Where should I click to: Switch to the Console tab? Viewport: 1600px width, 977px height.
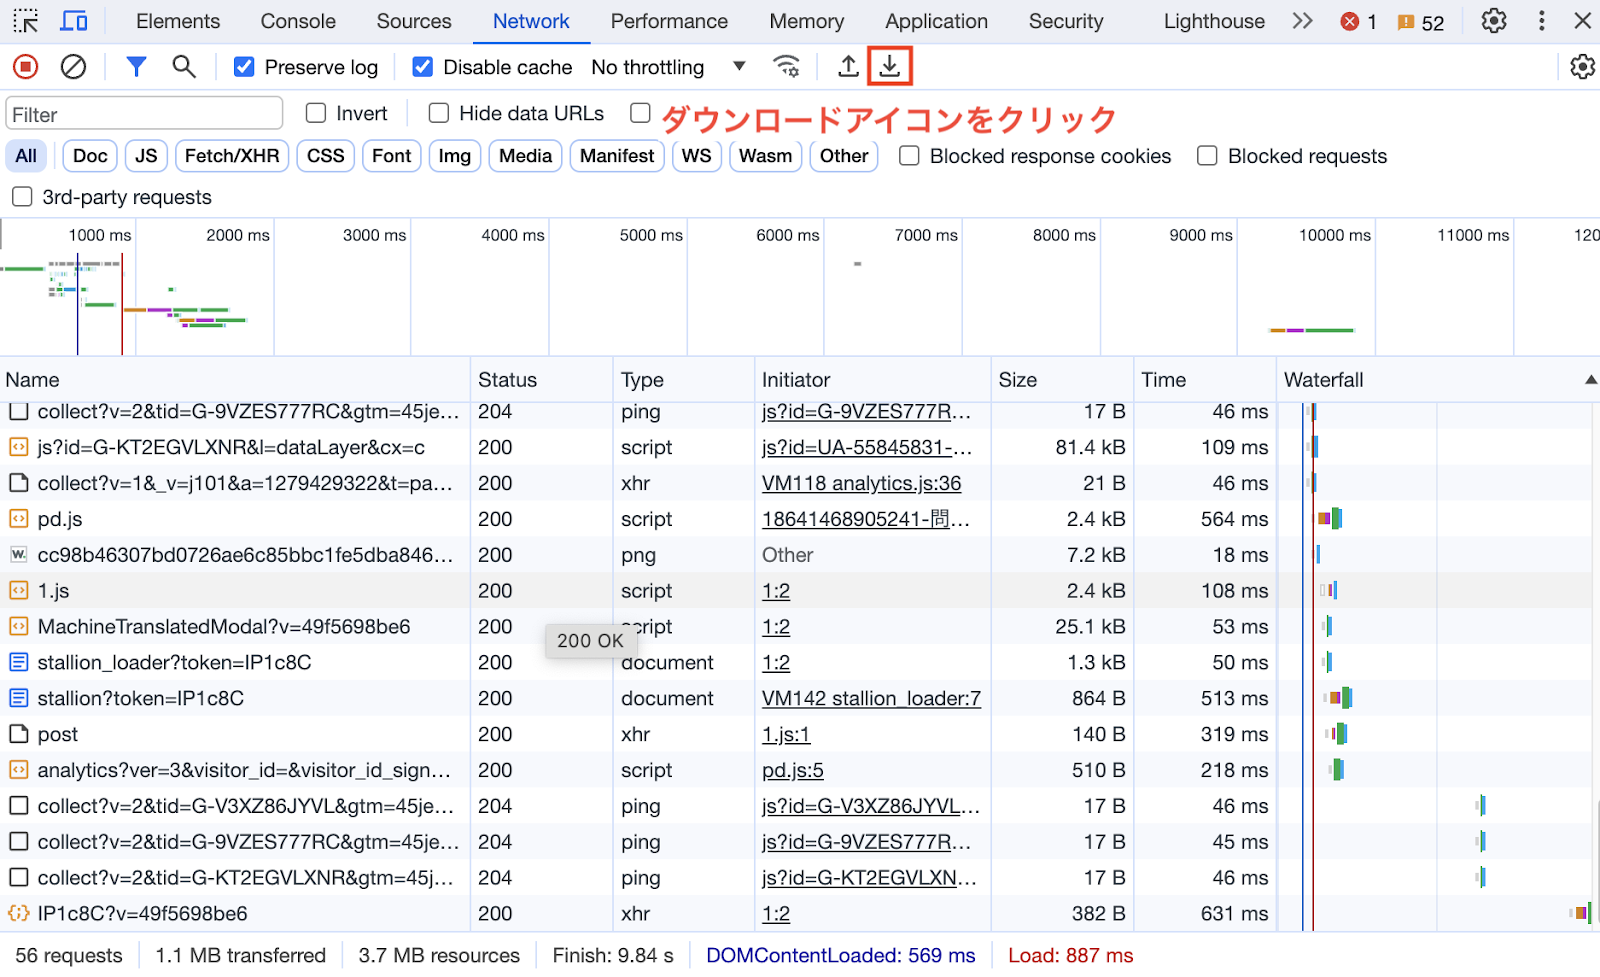[x=298, y=21]
